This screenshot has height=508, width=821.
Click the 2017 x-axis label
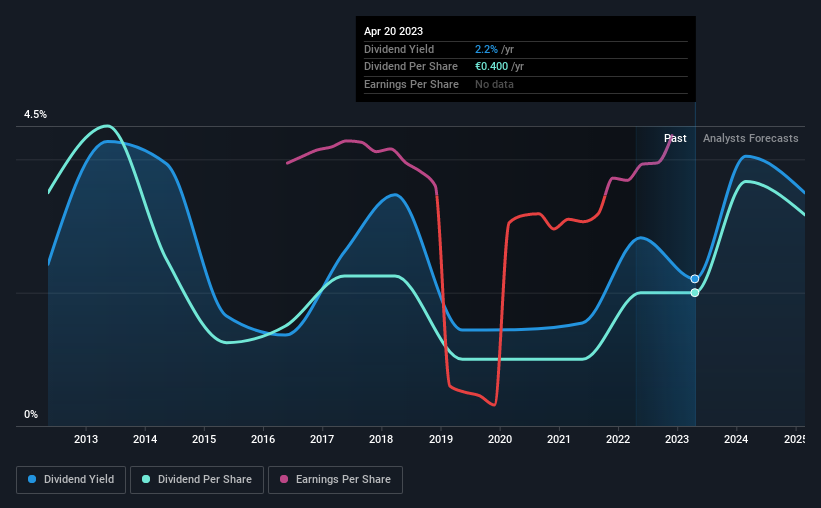(x=322, y=439)
